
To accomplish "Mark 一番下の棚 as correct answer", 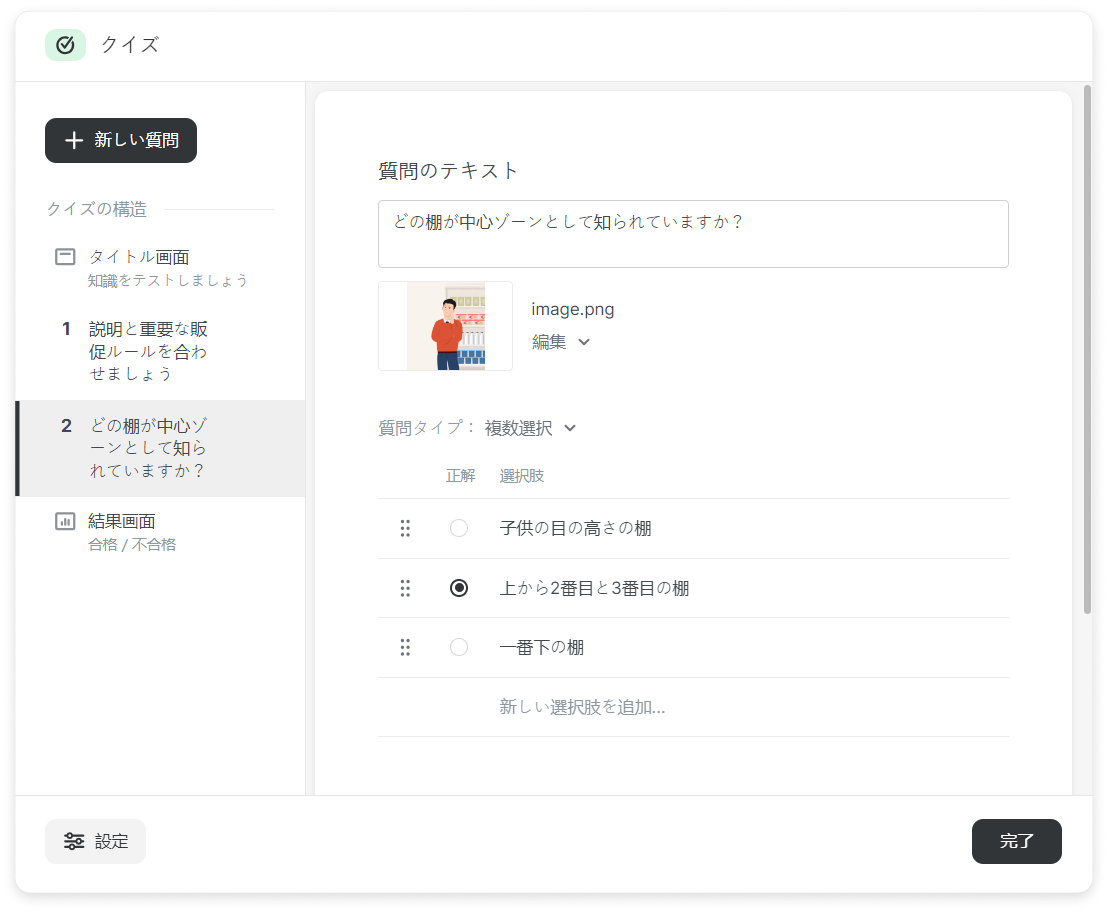I will coord(459,647).
